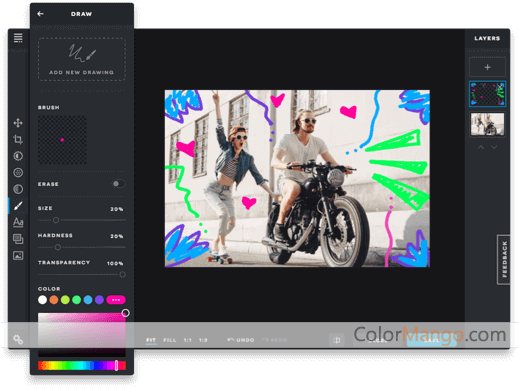Select the Draw brush tool icon
Screen dimensions: 518x388
pyautogui.click(x=18, y=205)
